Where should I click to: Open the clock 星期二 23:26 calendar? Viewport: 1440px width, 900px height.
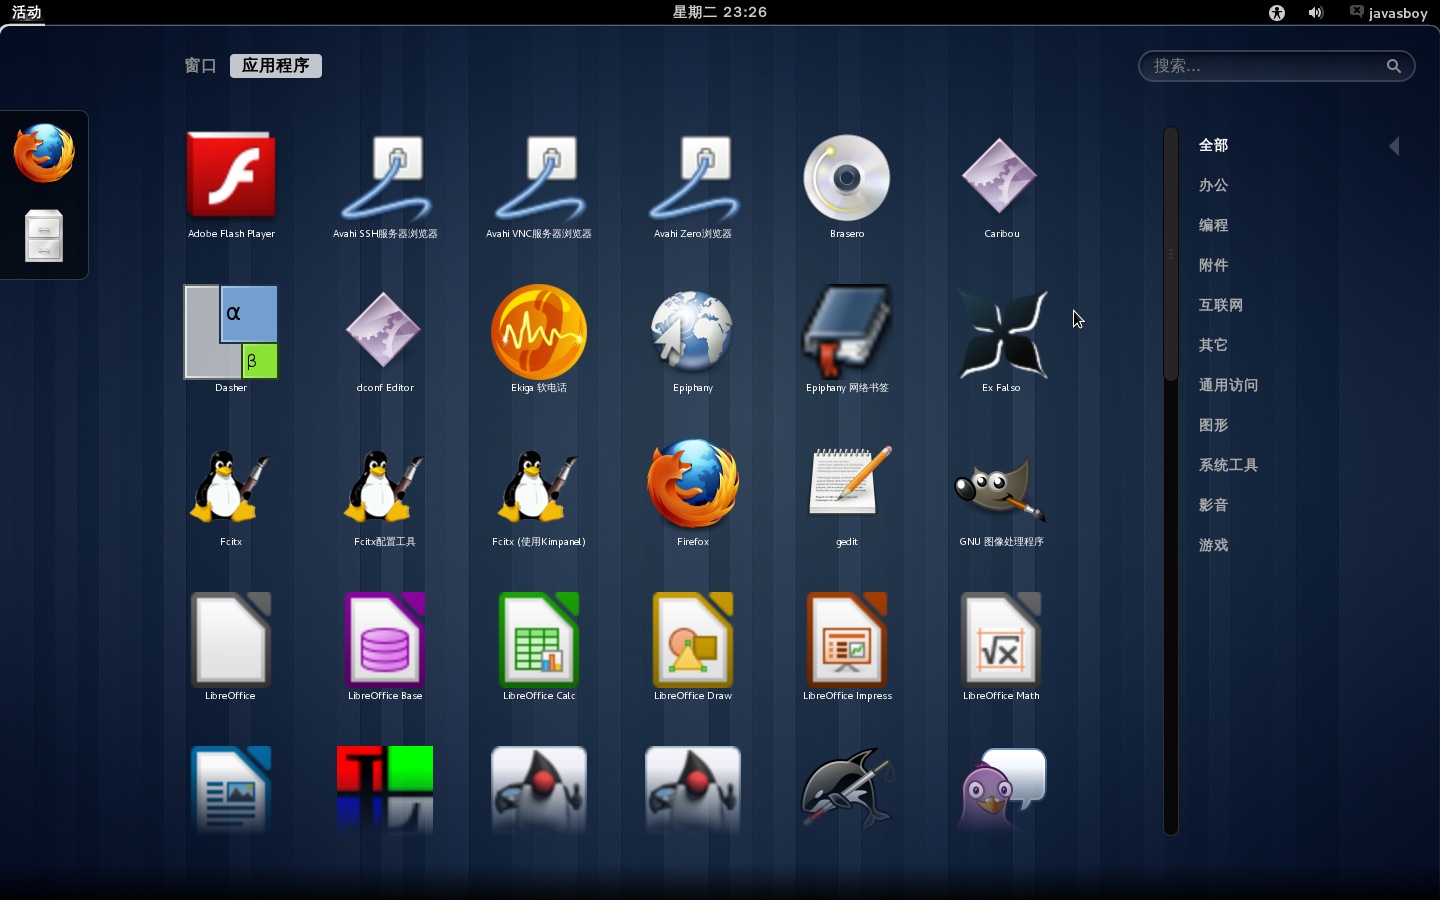coord(720,12)
